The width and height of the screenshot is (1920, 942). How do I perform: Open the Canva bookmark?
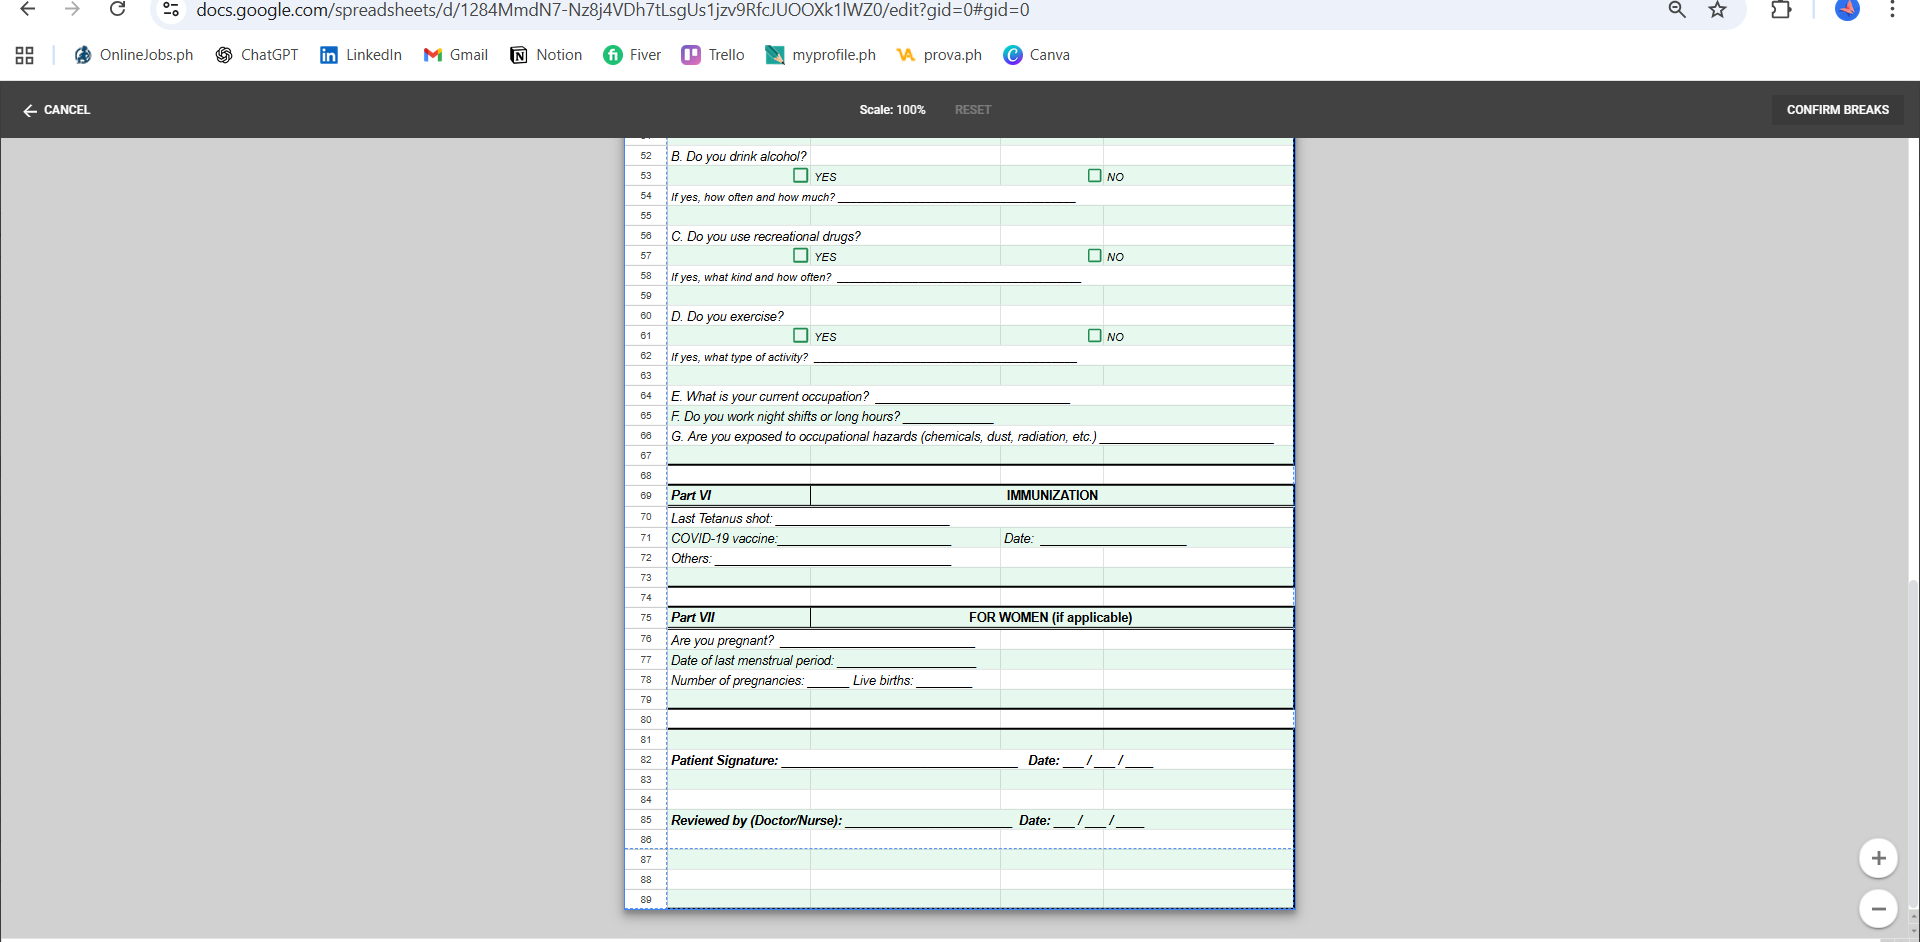point(1037,55)
